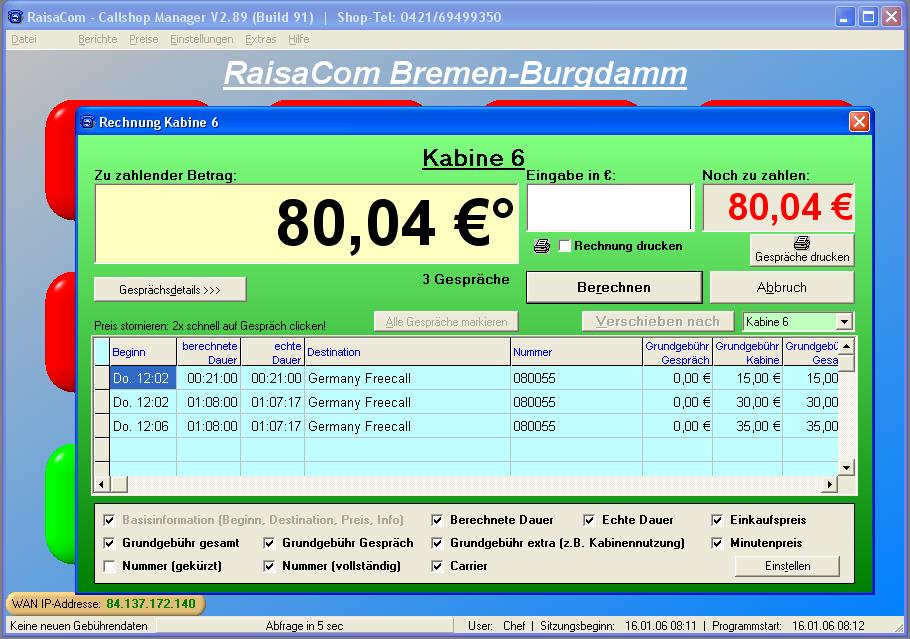Click the RaisaCom Bremen-Burgdamm heading

coord(456,74)
